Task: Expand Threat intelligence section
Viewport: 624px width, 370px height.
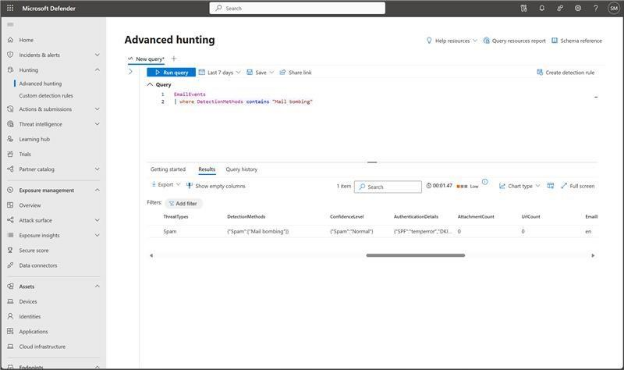Action: (x=97, y=124)
